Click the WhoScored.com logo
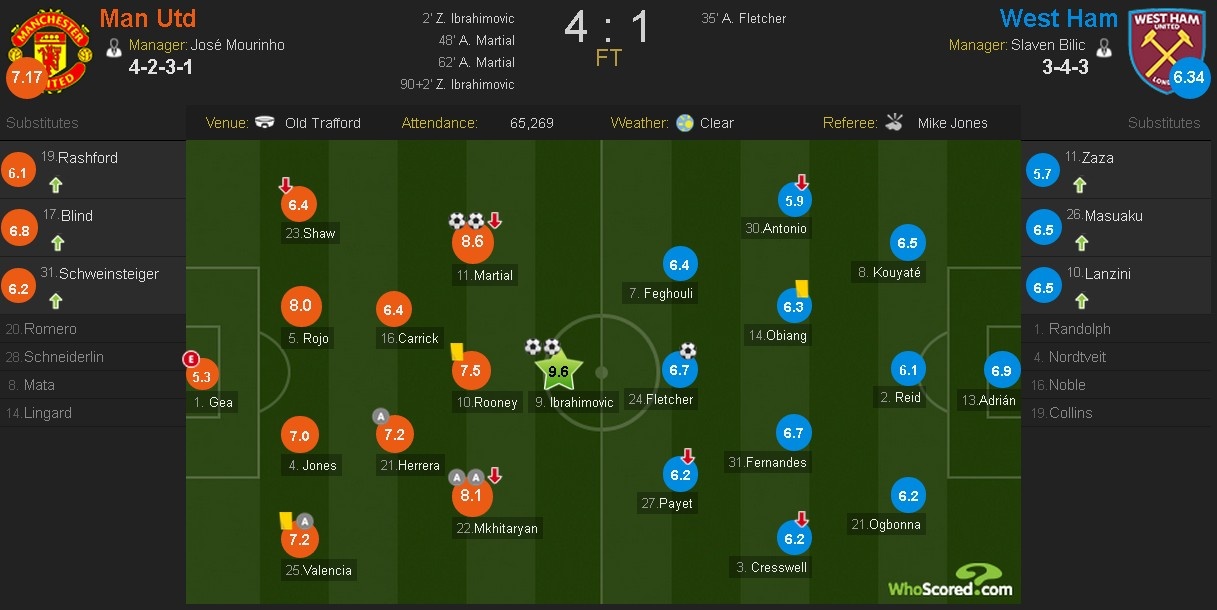Viewport: 1217px width, 610px height. (x=949, y=581)
